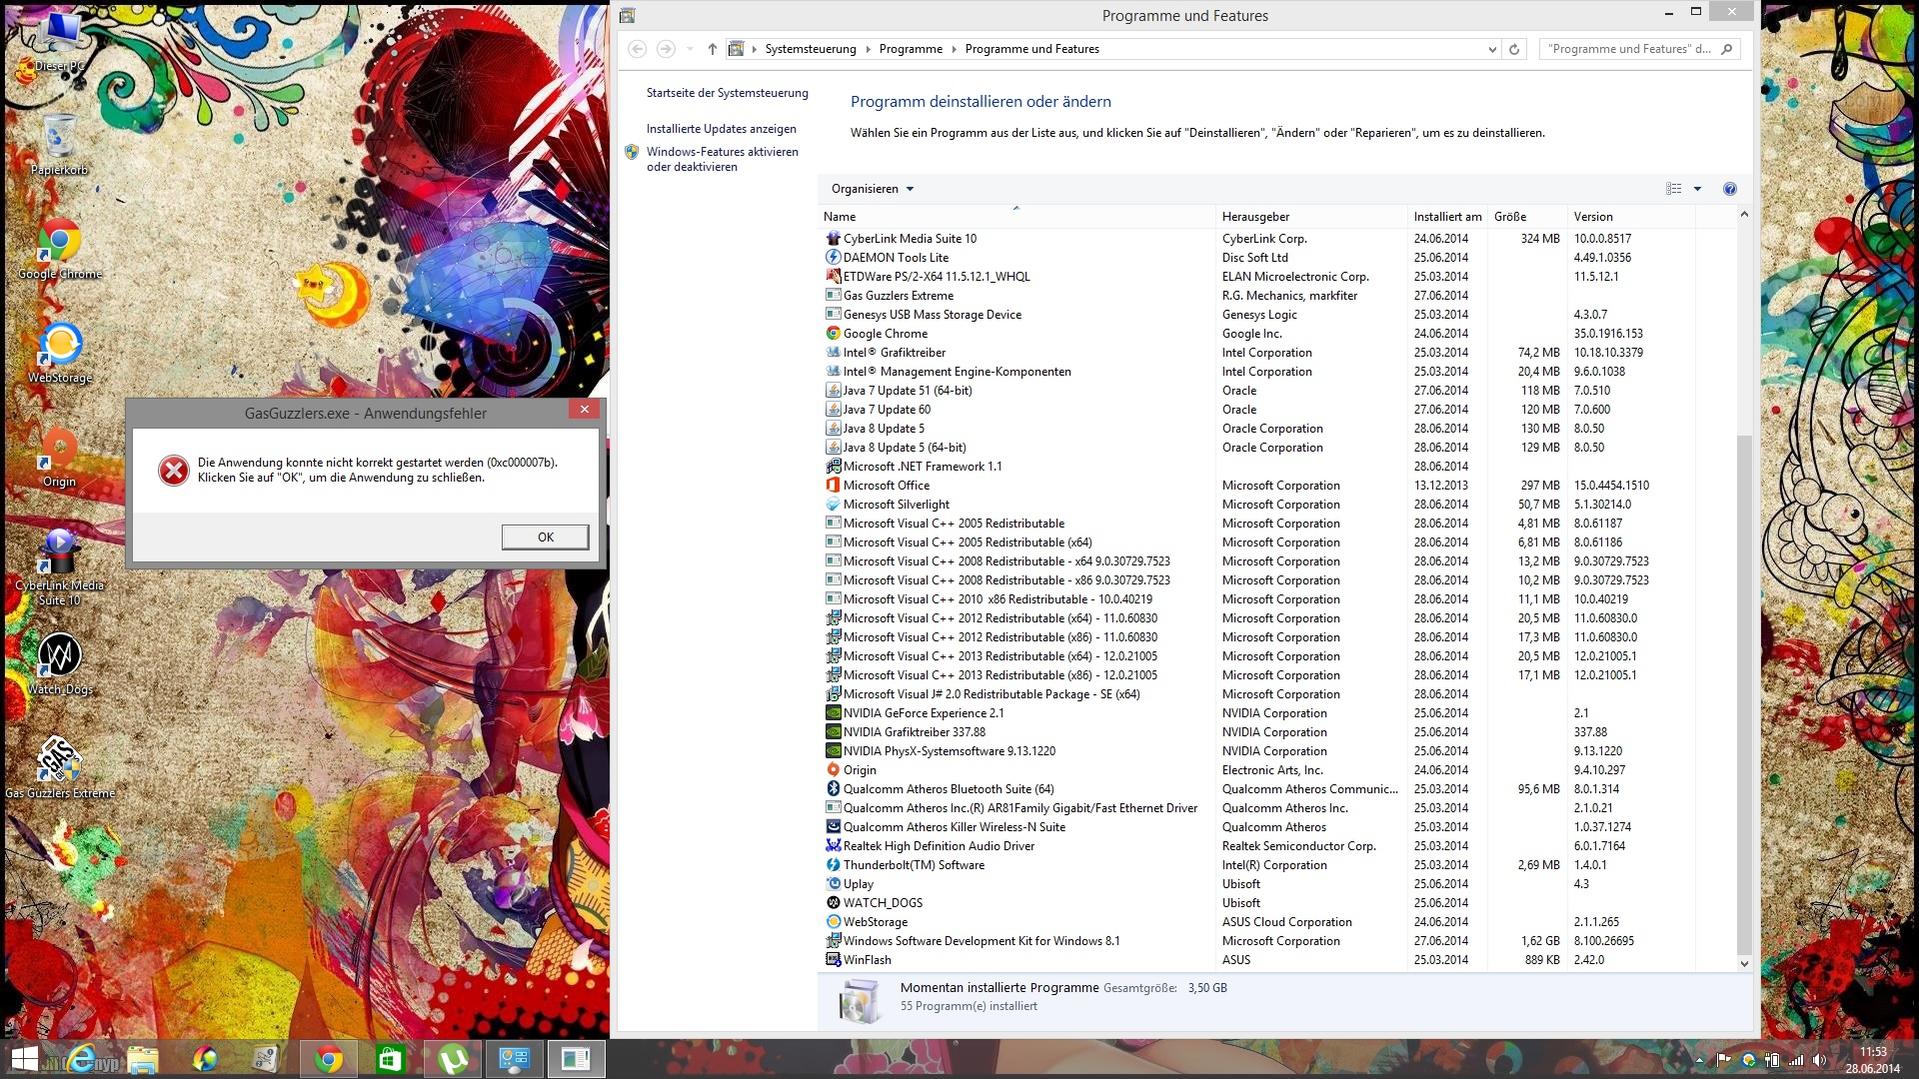Go back in the Control Panel window
Screen dimensions: 1919x1079
[x=637, y=49]
